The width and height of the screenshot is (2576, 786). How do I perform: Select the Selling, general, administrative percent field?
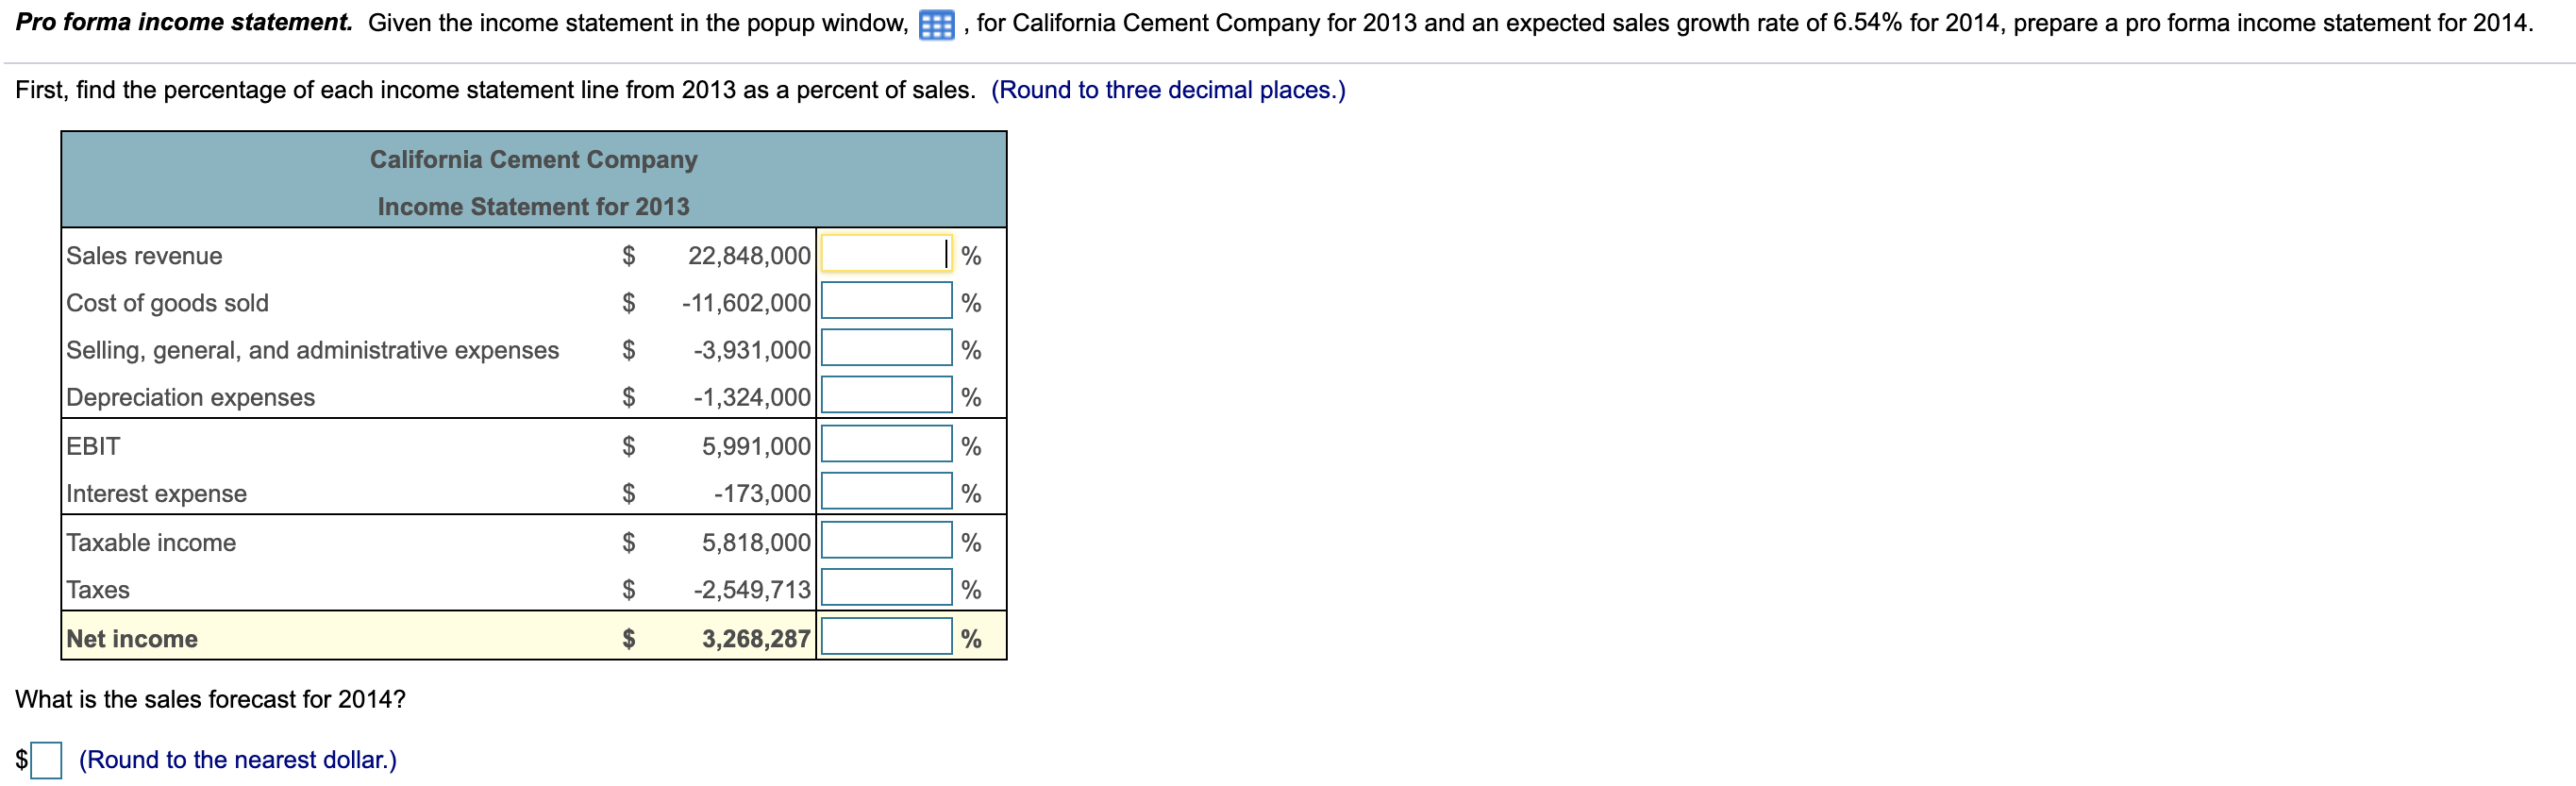click(884, 349)
